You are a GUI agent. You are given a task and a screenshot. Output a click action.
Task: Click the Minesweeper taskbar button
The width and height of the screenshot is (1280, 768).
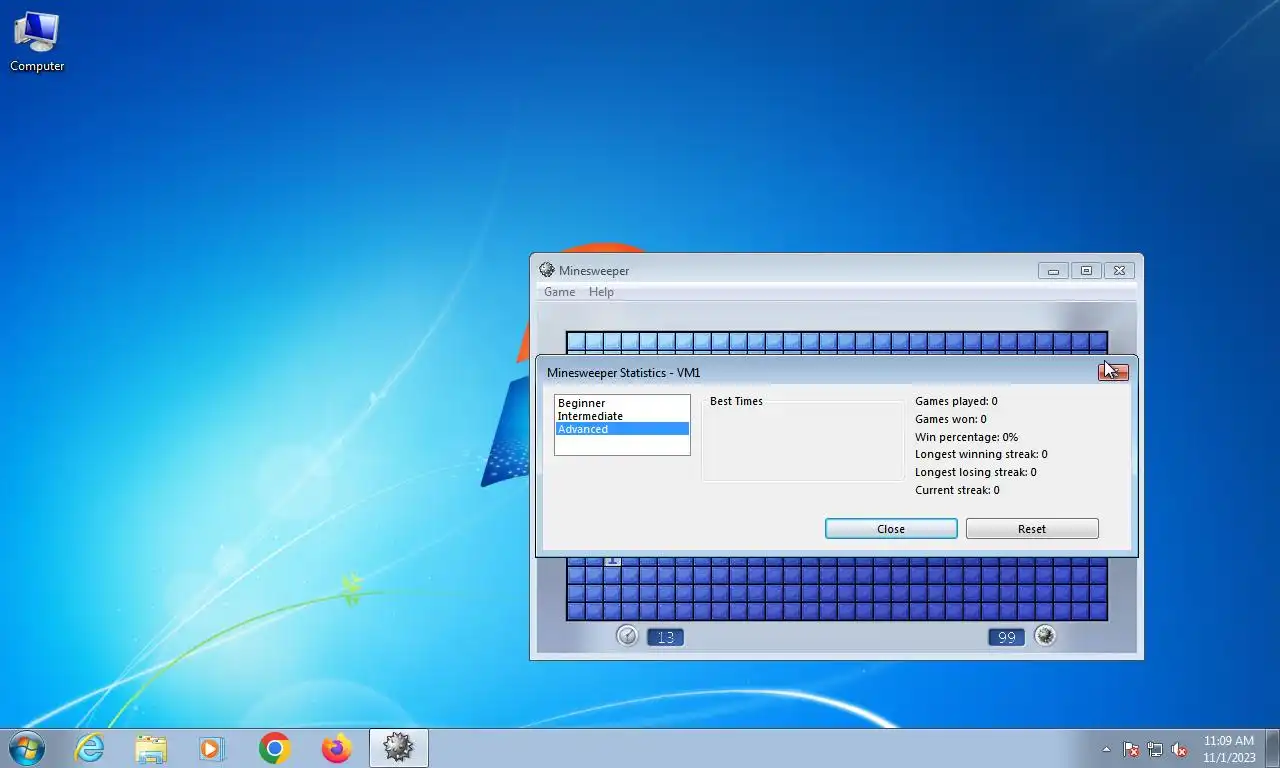tap(399, 748)
